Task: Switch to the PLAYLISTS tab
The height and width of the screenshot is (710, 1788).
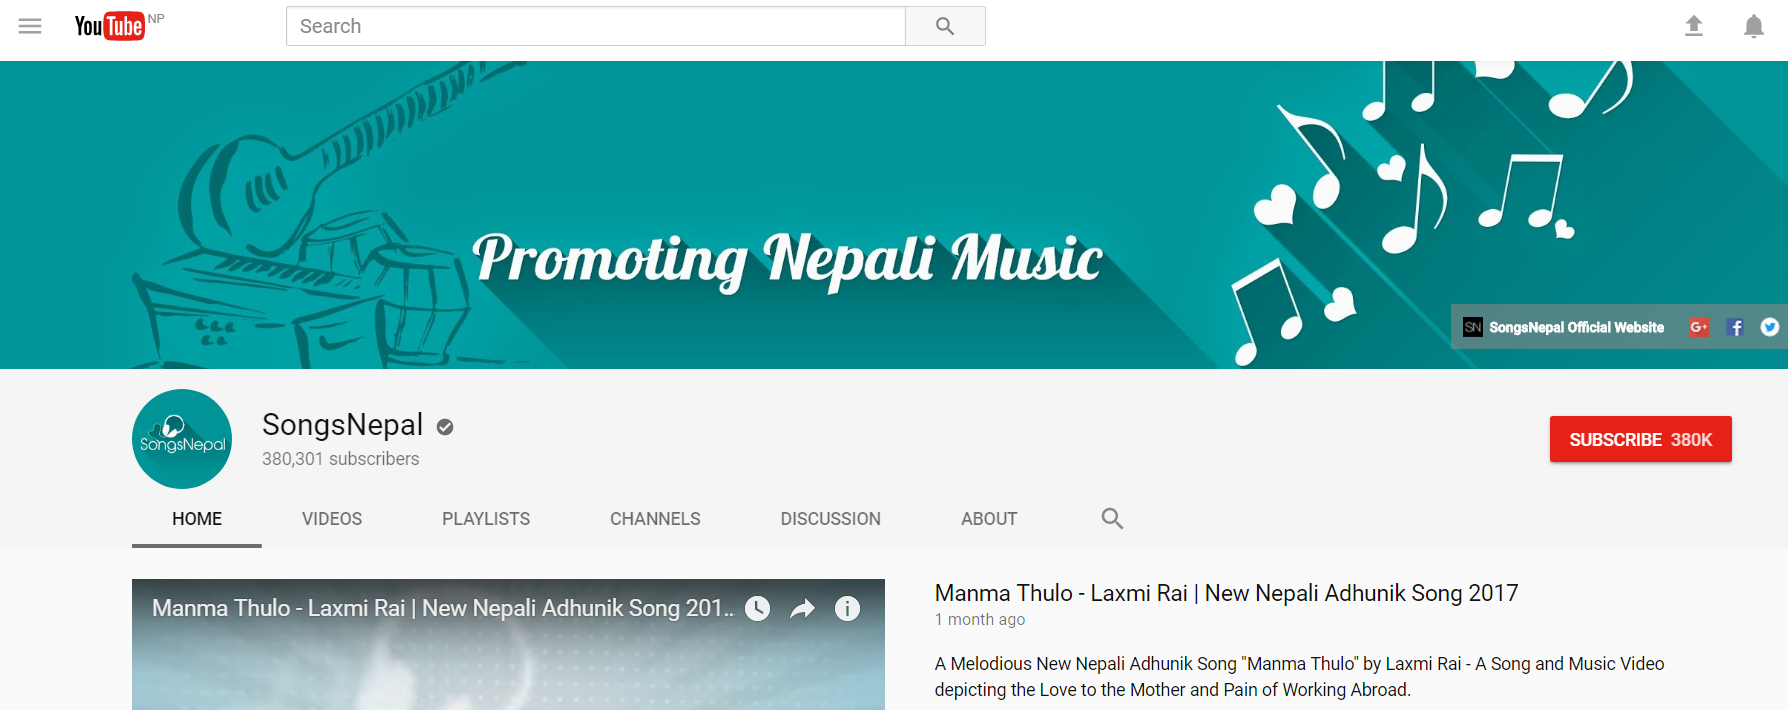Action: 486,519
